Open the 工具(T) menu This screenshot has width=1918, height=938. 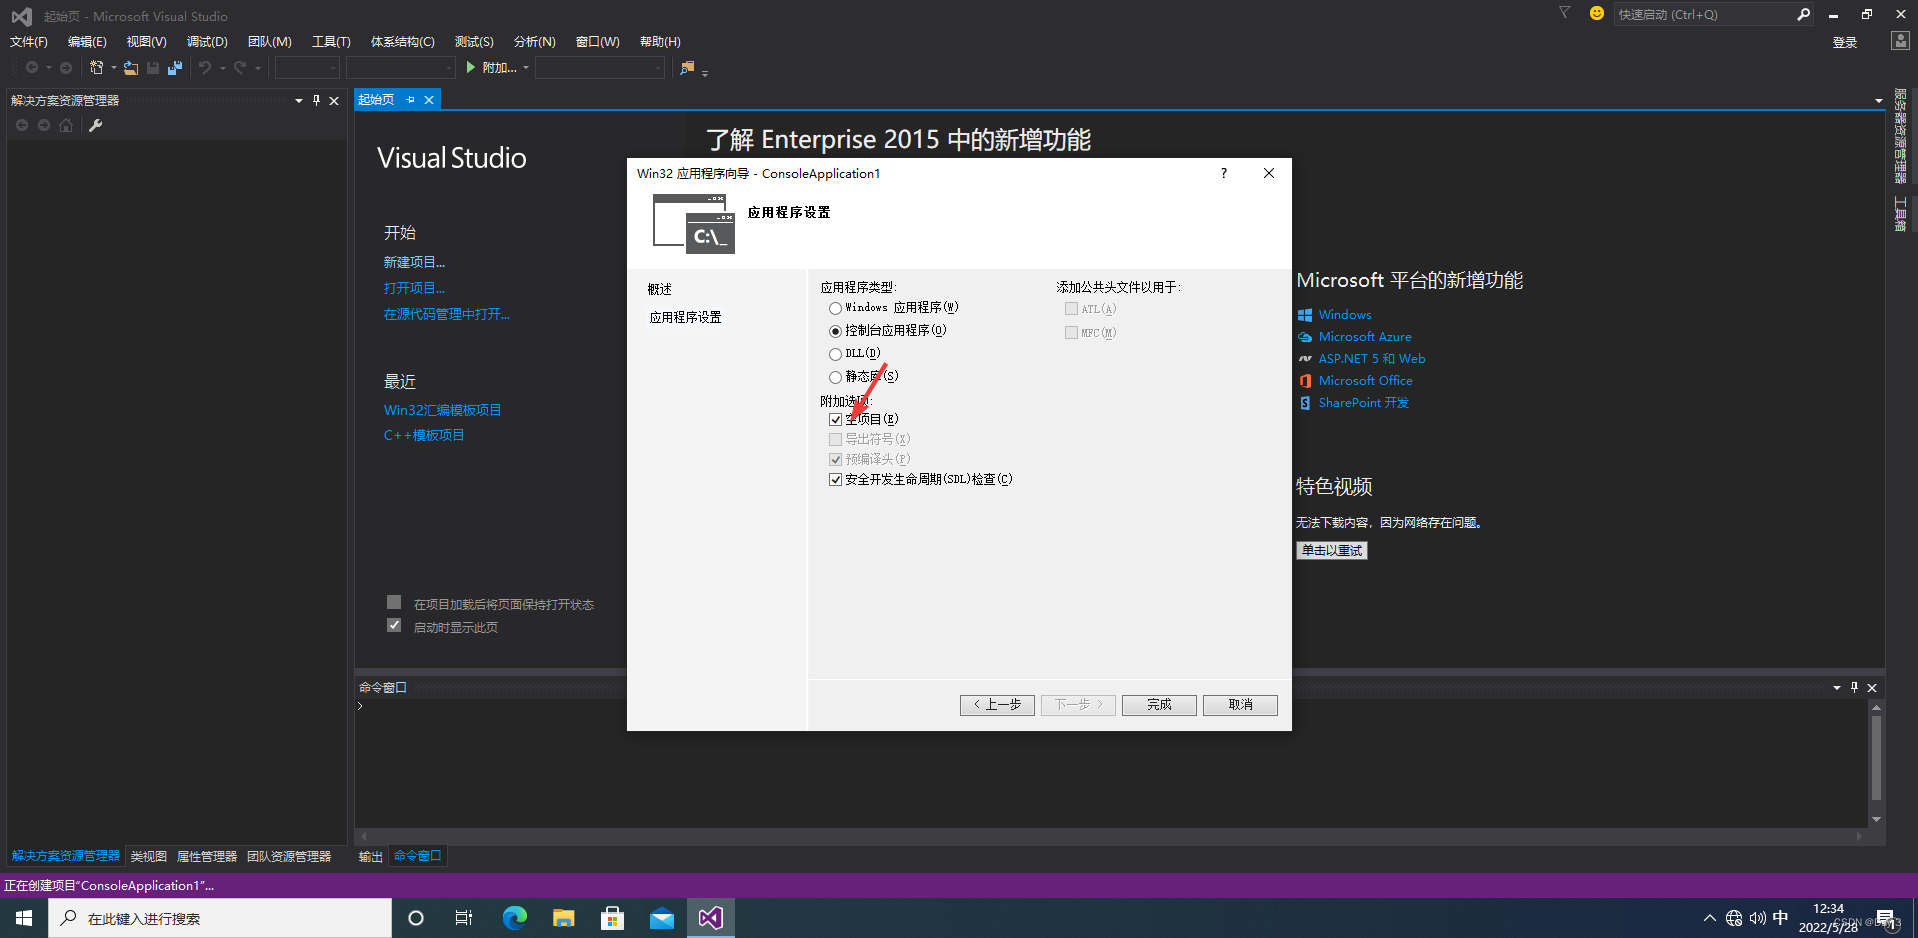coord(331,41)
